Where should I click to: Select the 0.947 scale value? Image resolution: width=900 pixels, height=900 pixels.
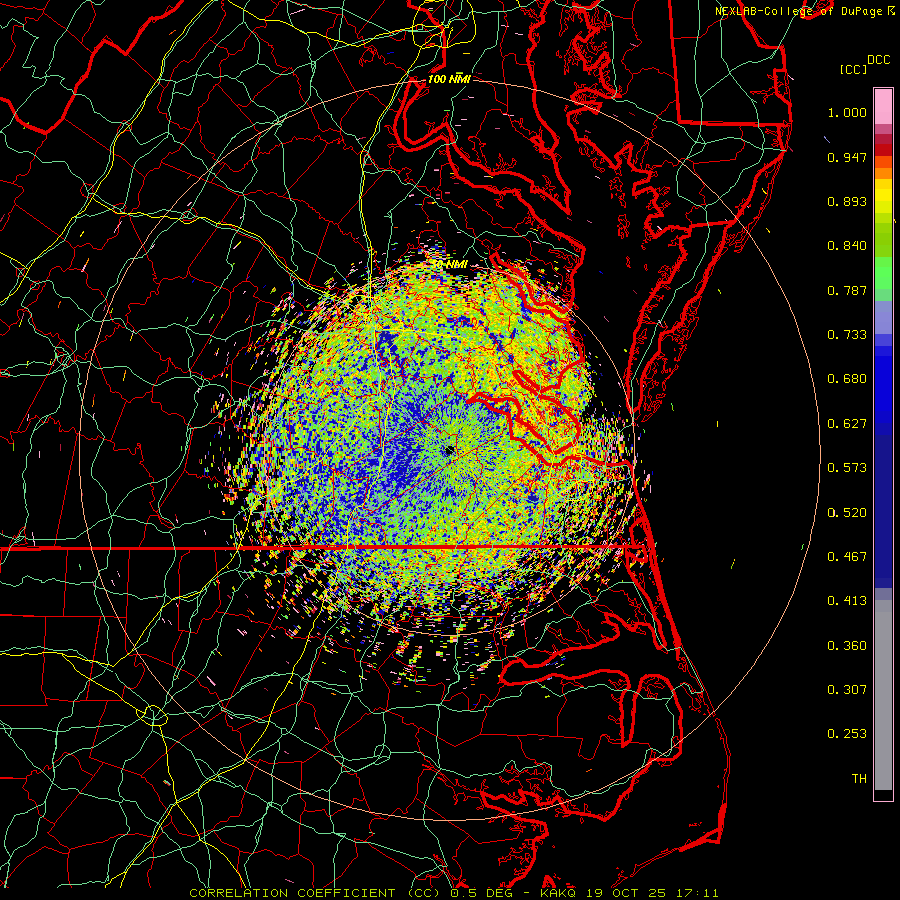coord(847,157)
